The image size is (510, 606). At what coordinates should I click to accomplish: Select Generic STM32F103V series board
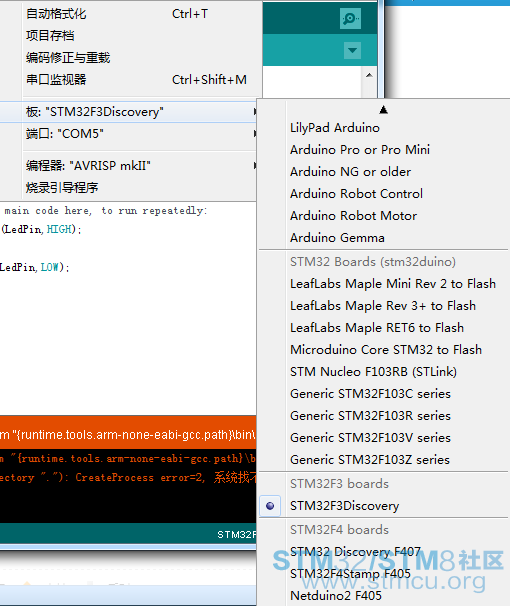pos(383,438)
